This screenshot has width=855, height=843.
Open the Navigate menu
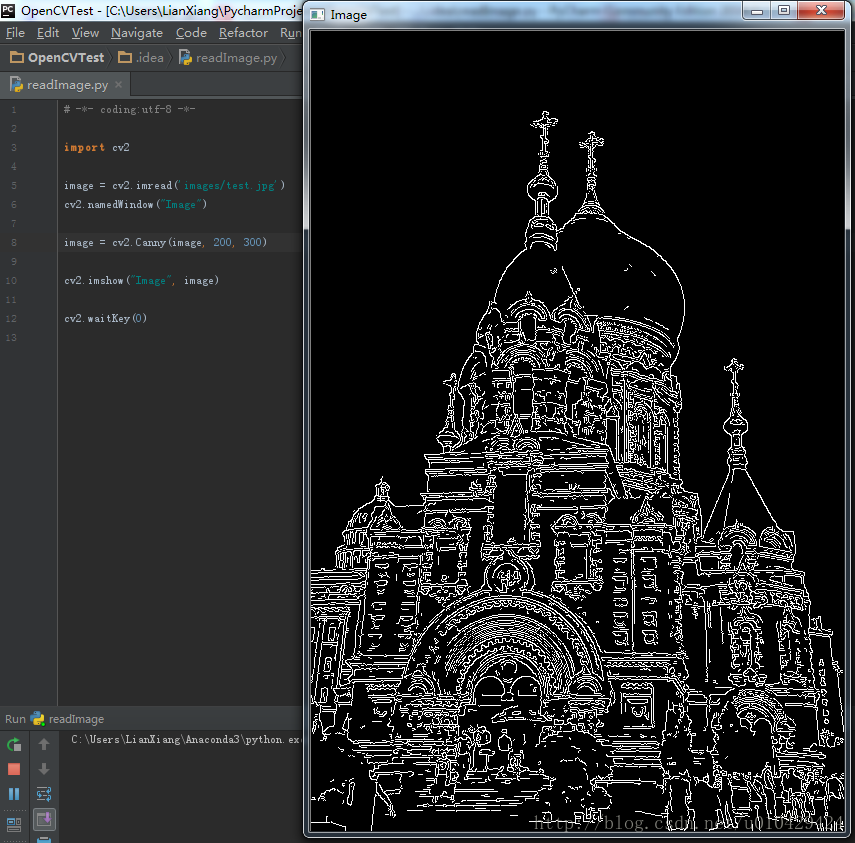pos(137,33)
